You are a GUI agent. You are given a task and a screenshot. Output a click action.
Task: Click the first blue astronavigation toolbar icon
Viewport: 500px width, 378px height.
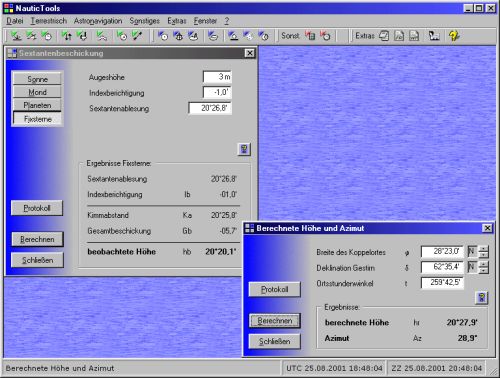point(163,36)
